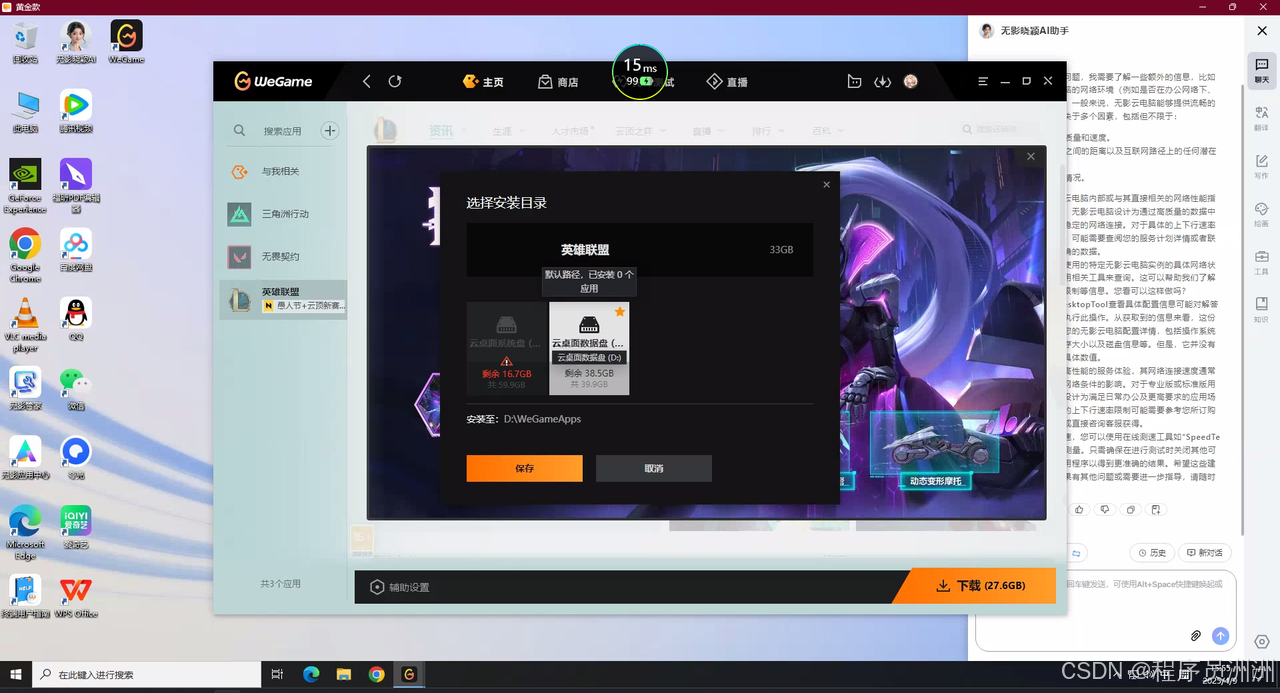Select 英雄联盟 in the sidebar
This screenshot has height=693, width=1280.
click(x=283, y=299)
